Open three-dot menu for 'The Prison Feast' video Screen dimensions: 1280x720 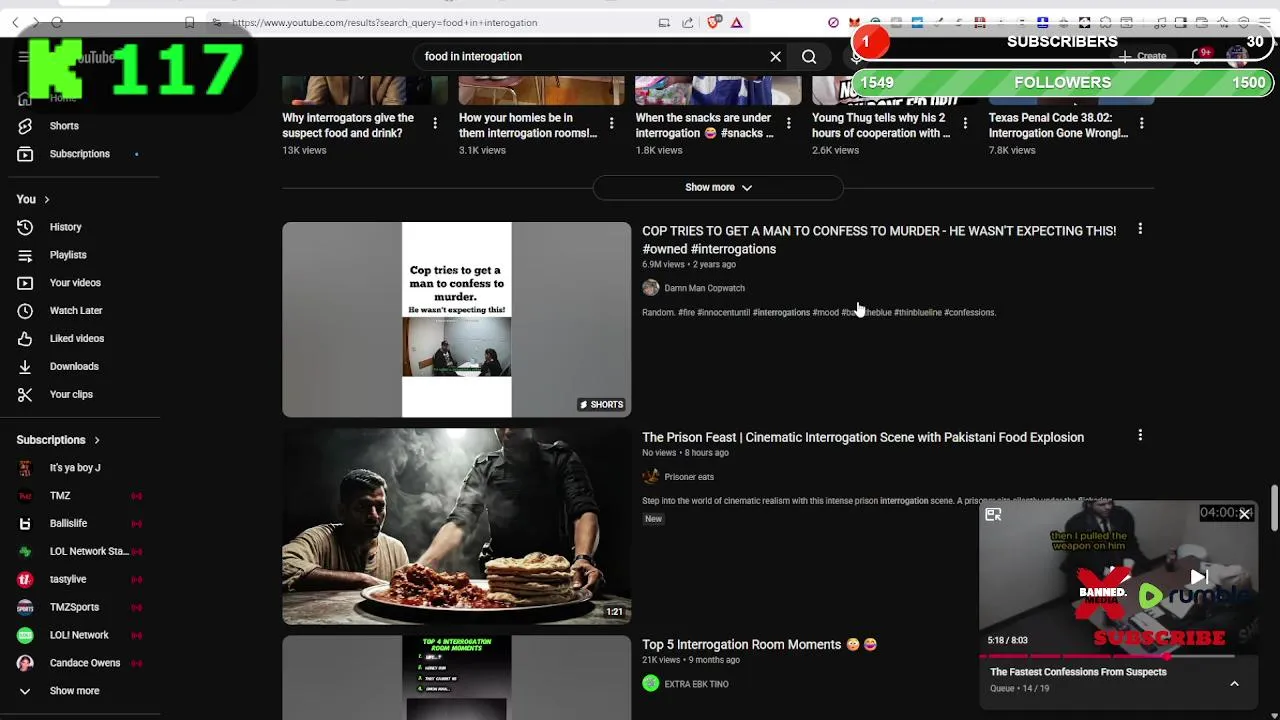(1140, 435)
